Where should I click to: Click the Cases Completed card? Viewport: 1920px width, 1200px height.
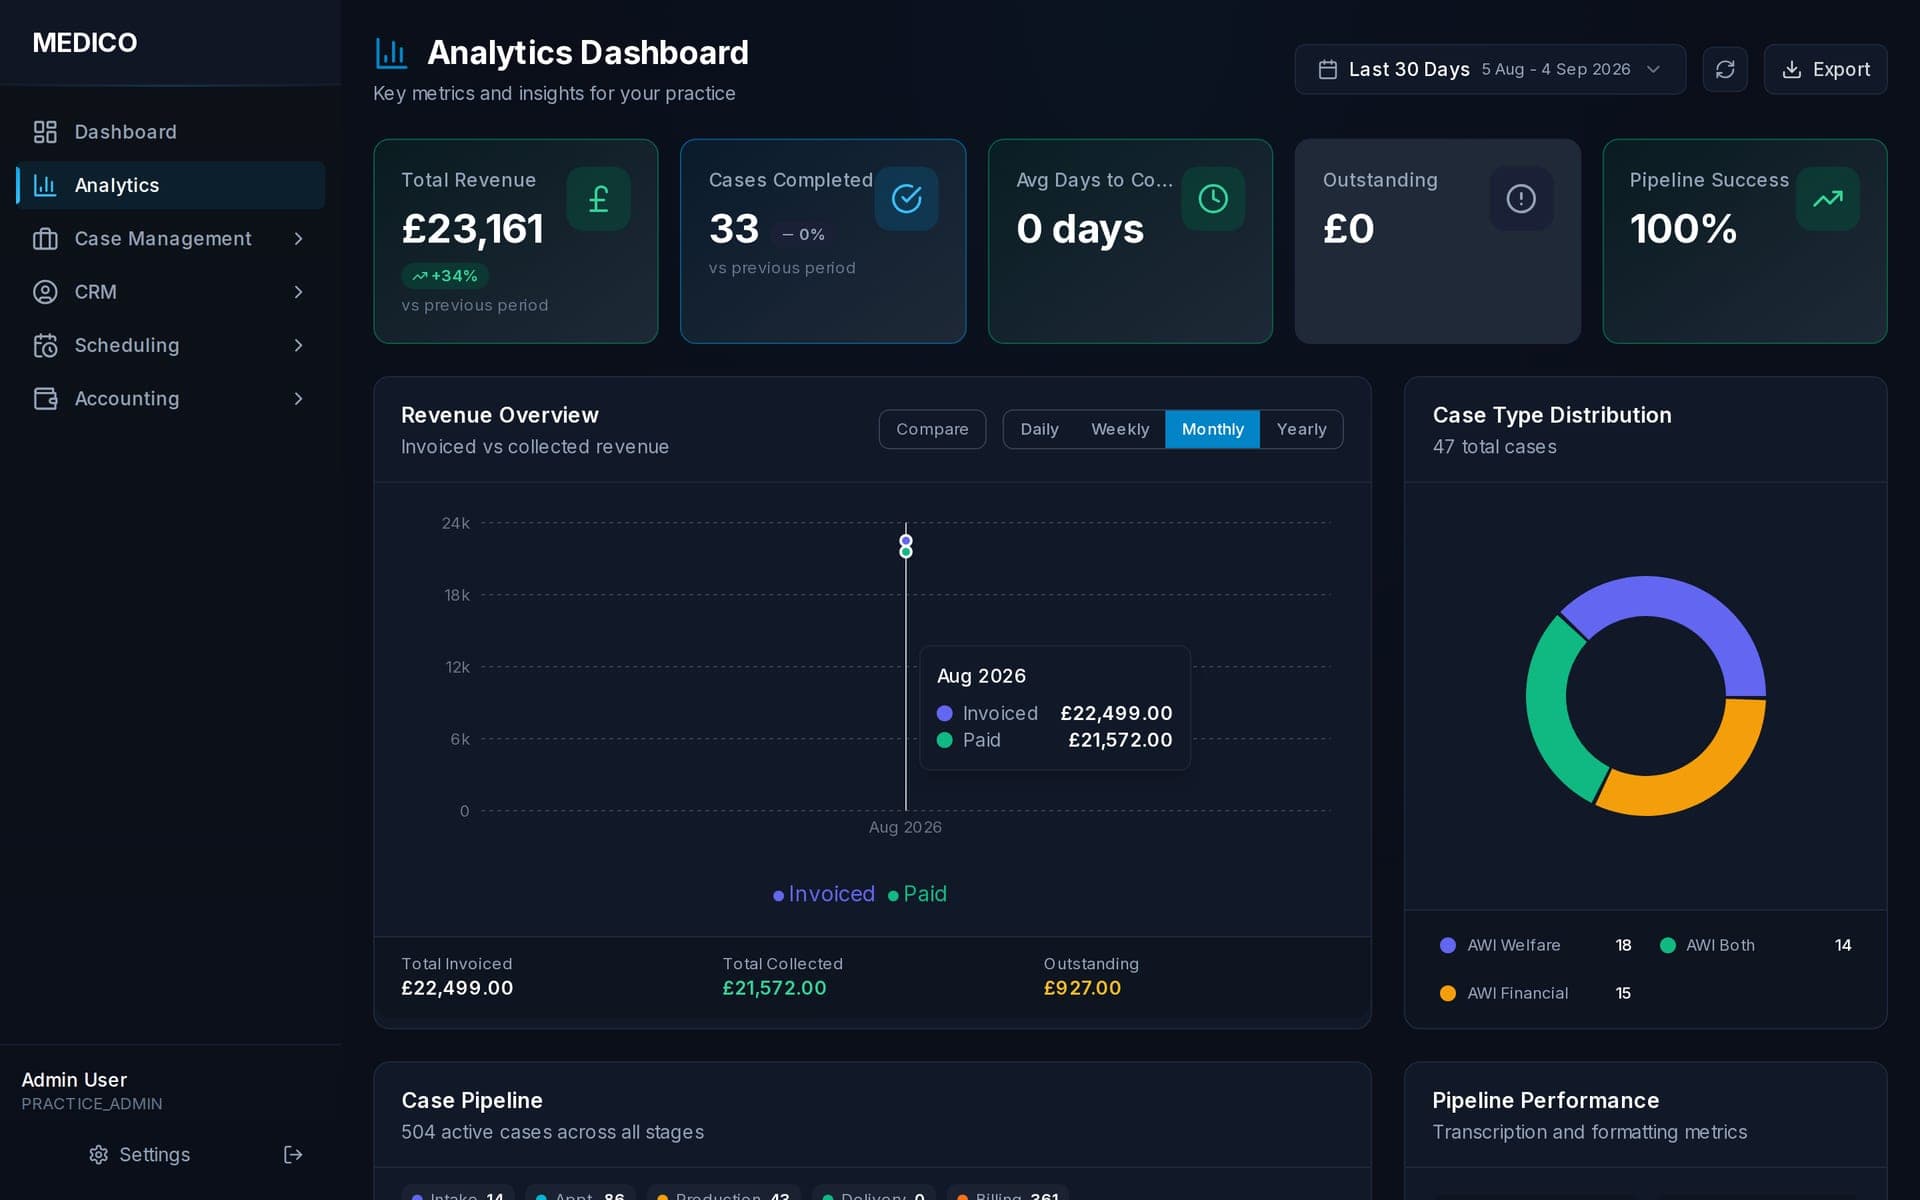[x=823, y=241]
